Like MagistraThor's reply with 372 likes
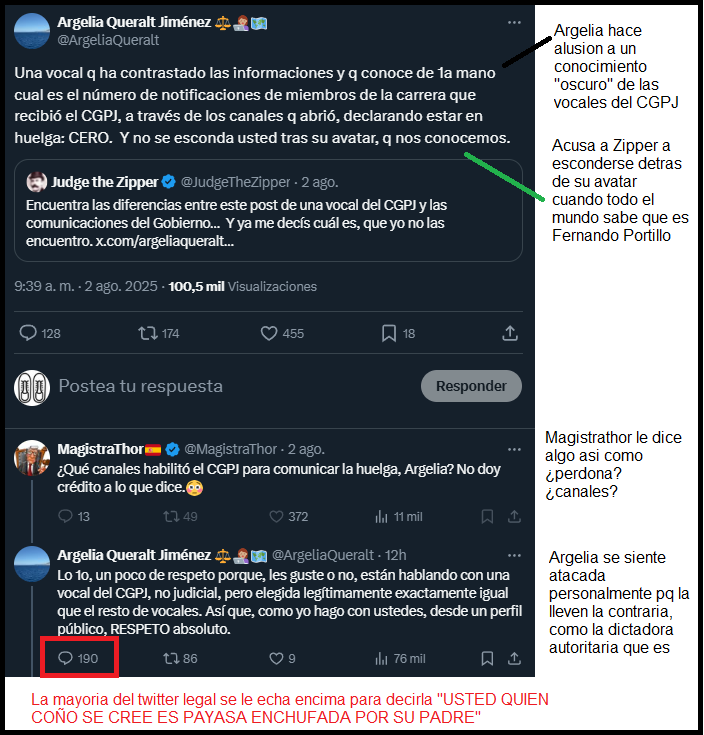 (277, 516)
